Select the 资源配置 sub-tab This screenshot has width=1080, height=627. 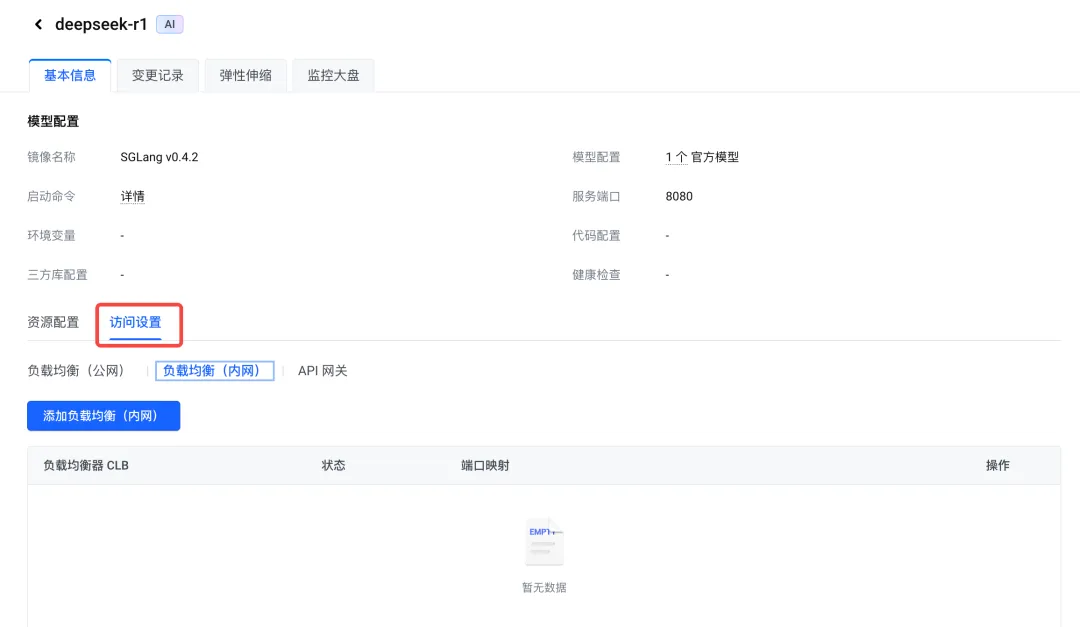click(53, 322)
